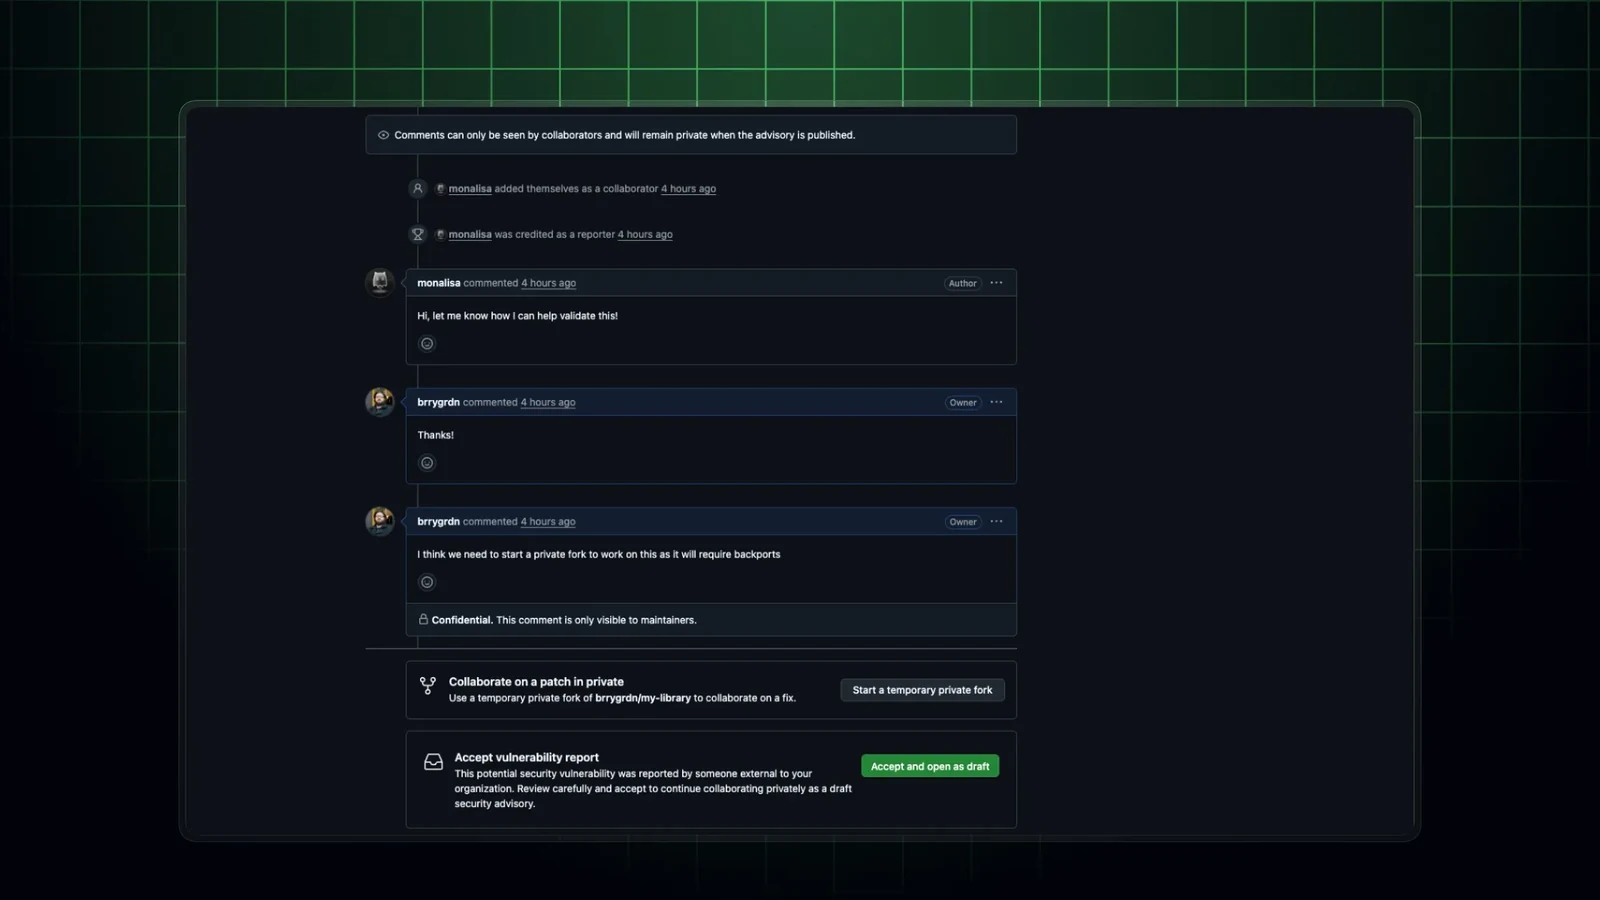This screenshot has height=900, width=1600.
Task: Open brrygrdn username on the "Thanks!" comment
Action: coord(438,402)
